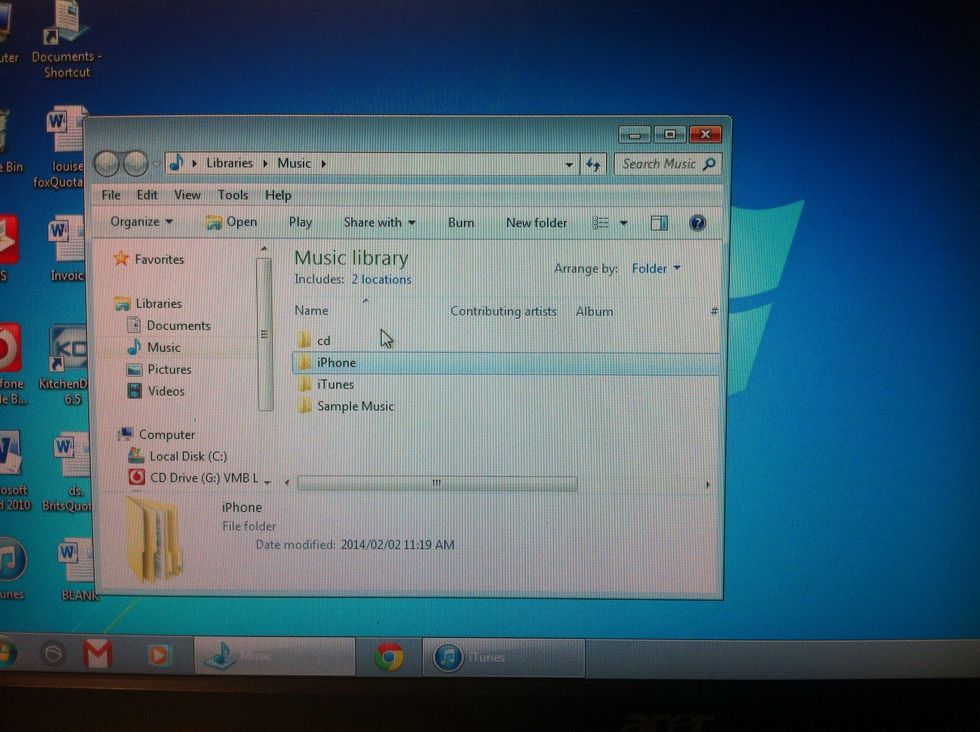Open the 2 locations link
Screen dimensions: 980x732
pos(381,279)
